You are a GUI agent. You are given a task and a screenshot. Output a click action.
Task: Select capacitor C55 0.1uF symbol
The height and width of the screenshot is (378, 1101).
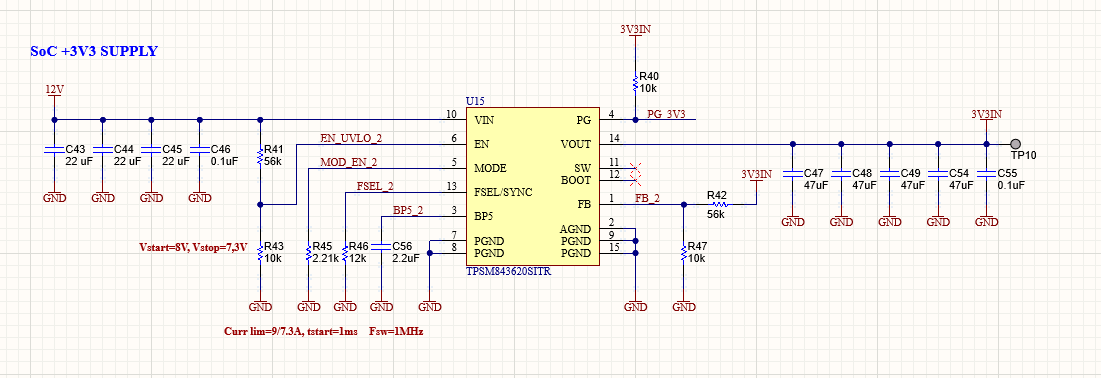[986, 174]
